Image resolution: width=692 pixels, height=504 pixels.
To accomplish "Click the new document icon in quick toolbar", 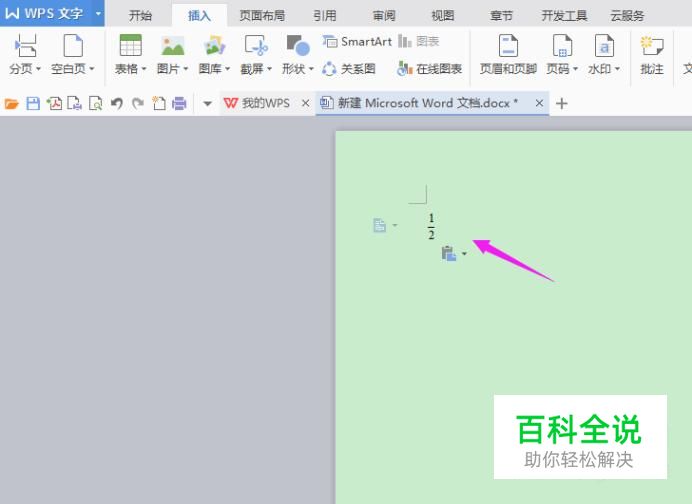I will click(159, 104).
